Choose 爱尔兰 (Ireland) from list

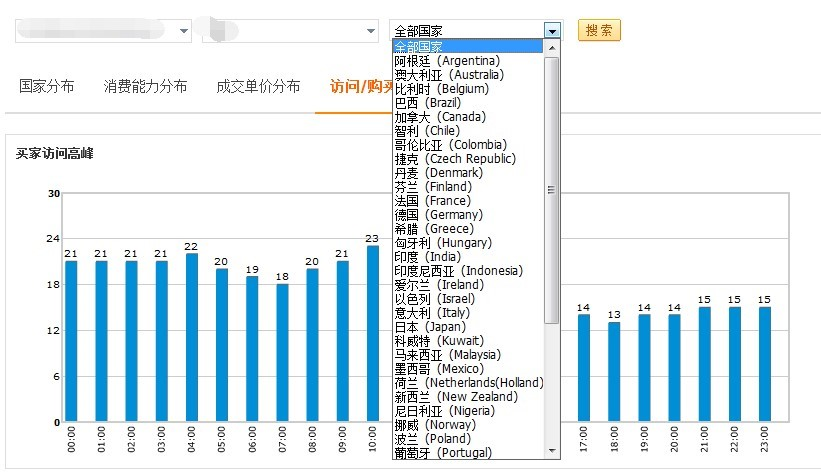(x=468, y=285)
